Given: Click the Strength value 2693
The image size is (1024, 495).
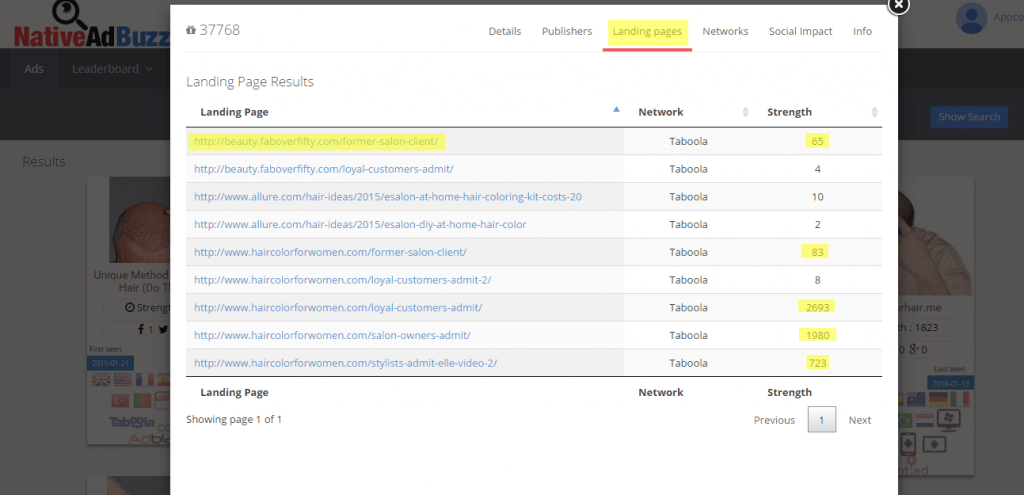Looking at the screenshot, I should [x=817, y=308].
